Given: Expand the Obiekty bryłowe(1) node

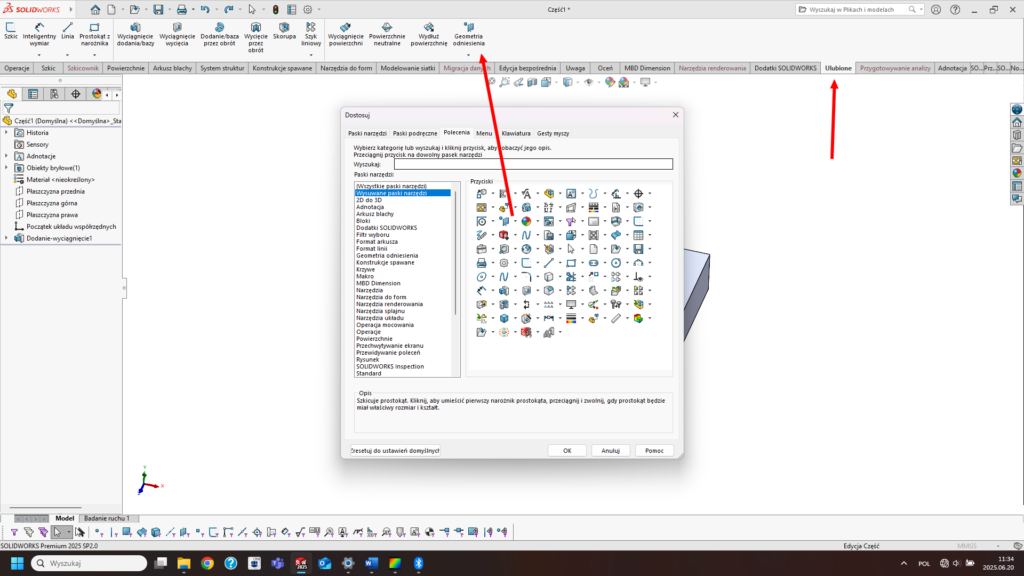Looking at the screenshot, I should click(7, 168).
